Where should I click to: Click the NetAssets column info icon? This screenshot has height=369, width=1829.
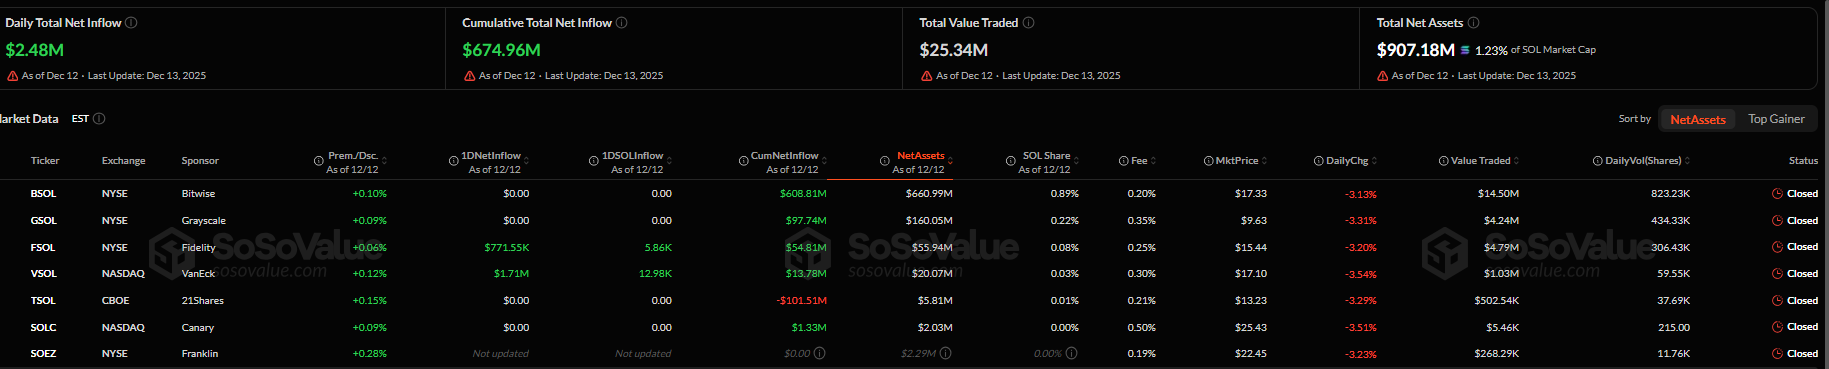click(x=885, y=161)
